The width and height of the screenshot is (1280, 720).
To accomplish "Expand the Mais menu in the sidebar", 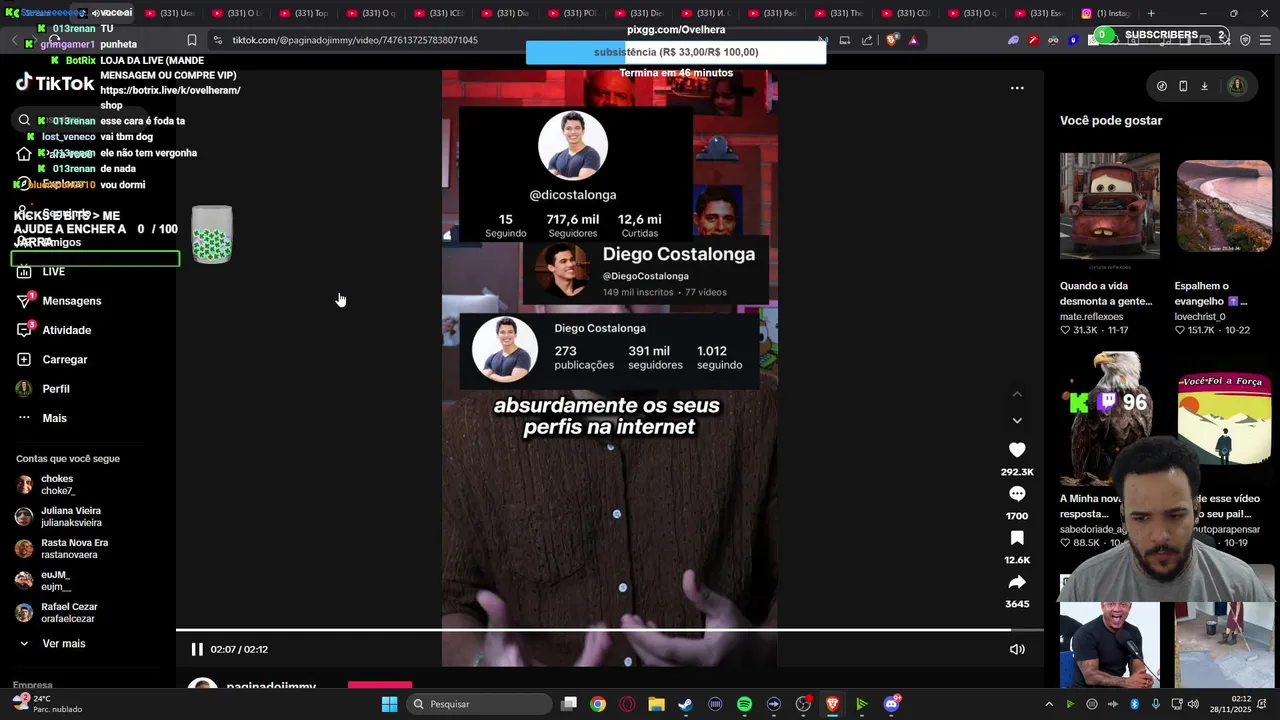I will [54, 418].
